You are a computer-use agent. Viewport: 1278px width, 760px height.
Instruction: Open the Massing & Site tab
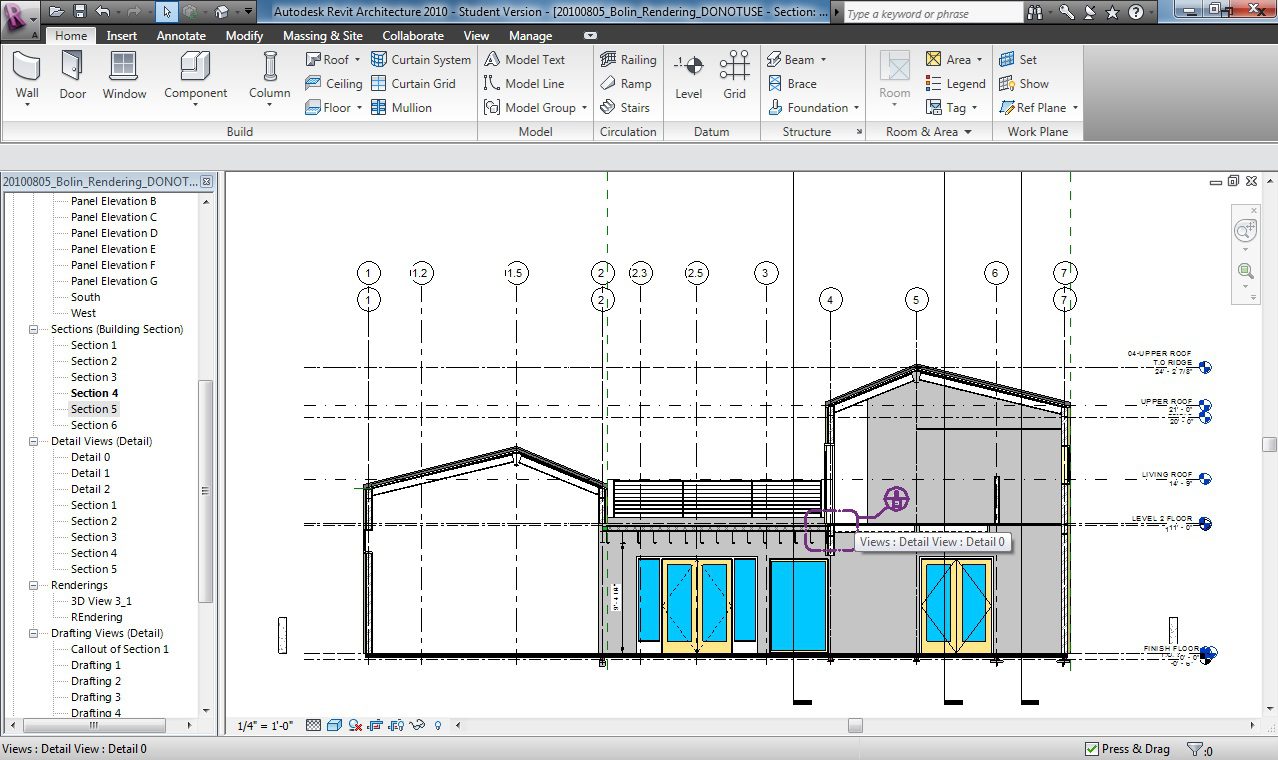point(322,36)
